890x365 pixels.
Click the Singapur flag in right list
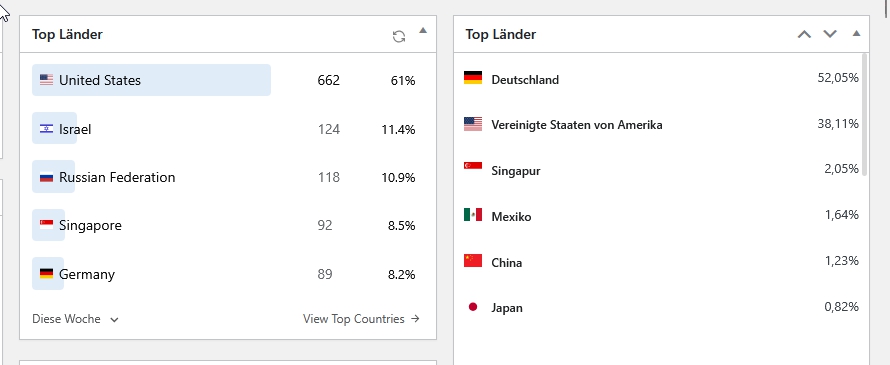coord(473,166)
